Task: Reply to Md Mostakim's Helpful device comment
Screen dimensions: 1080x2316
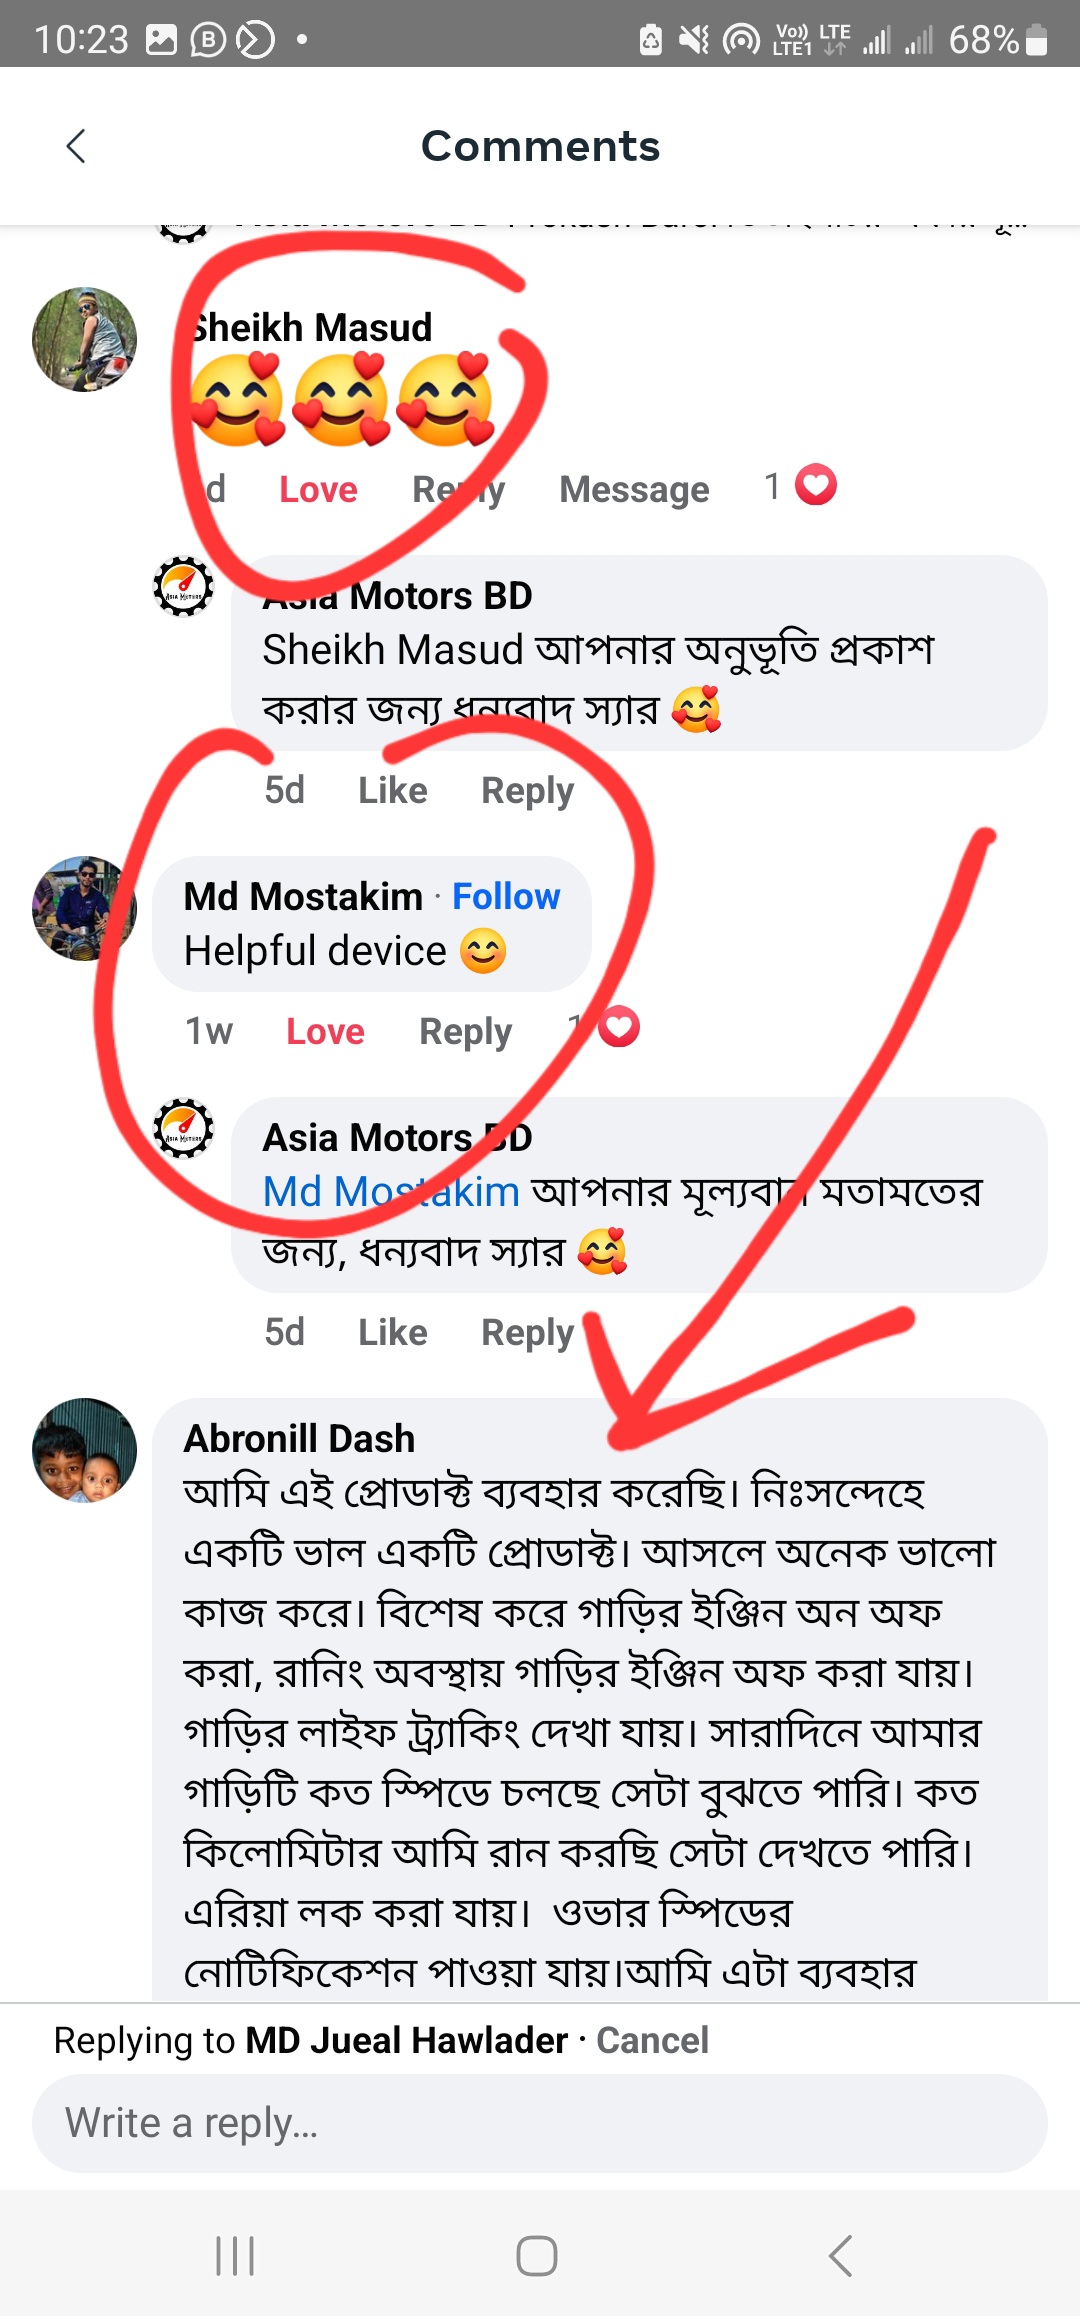Action: (x=465, y=1032)
